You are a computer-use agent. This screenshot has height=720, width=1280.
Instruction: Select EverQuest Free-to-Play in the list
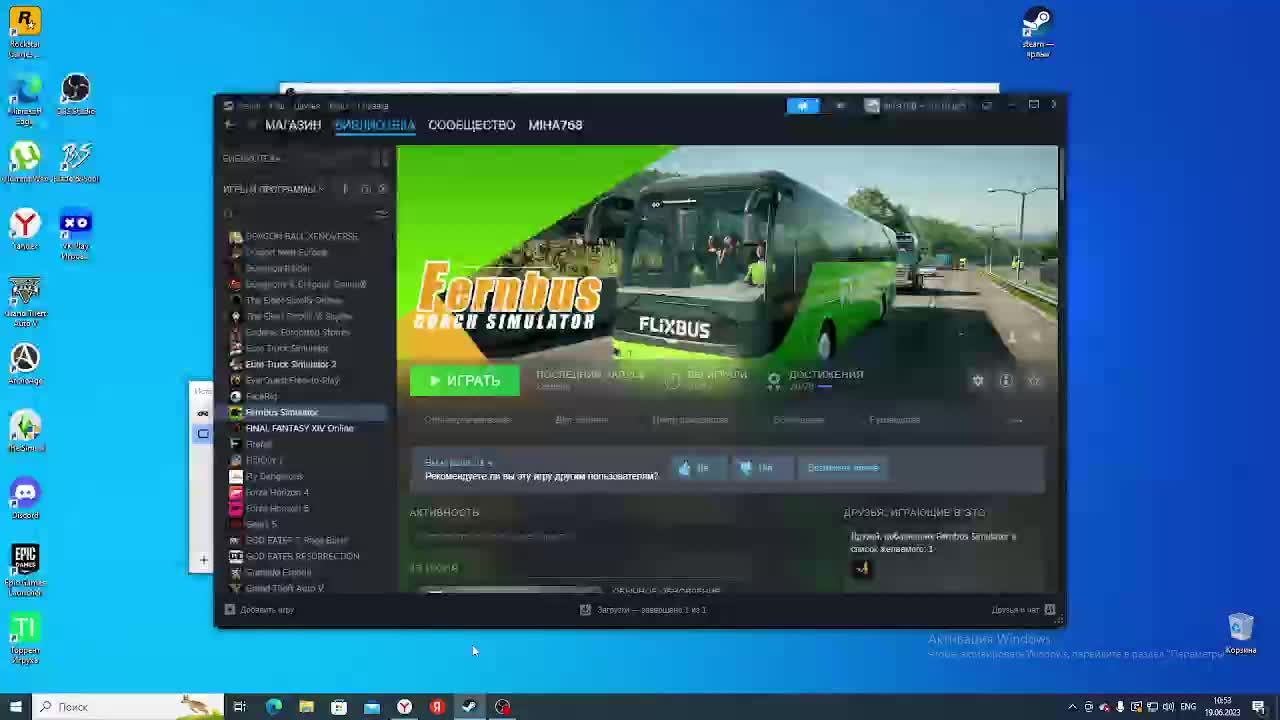(x=292, y=380)
